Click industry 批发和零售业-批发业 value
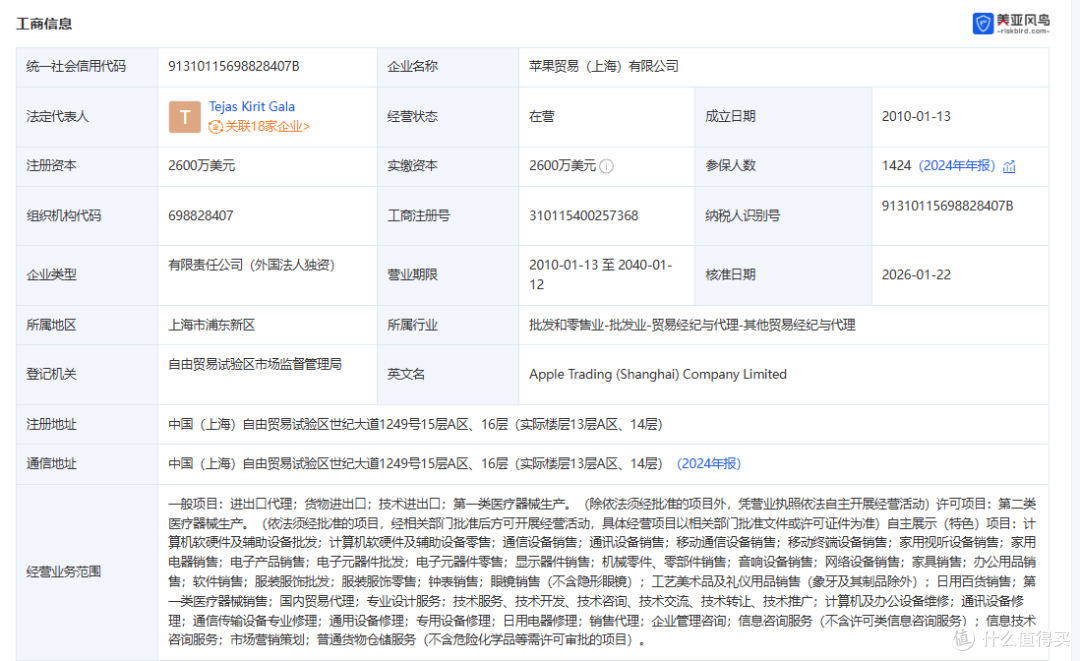The width and height of the screenshot is (1080, 661). 692,325
